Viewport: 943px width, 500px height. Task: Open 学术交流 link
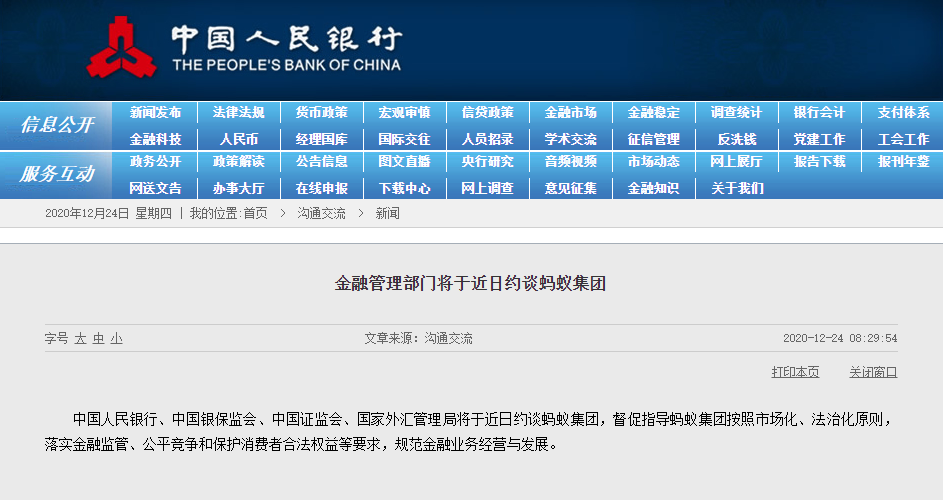(570, 140)
